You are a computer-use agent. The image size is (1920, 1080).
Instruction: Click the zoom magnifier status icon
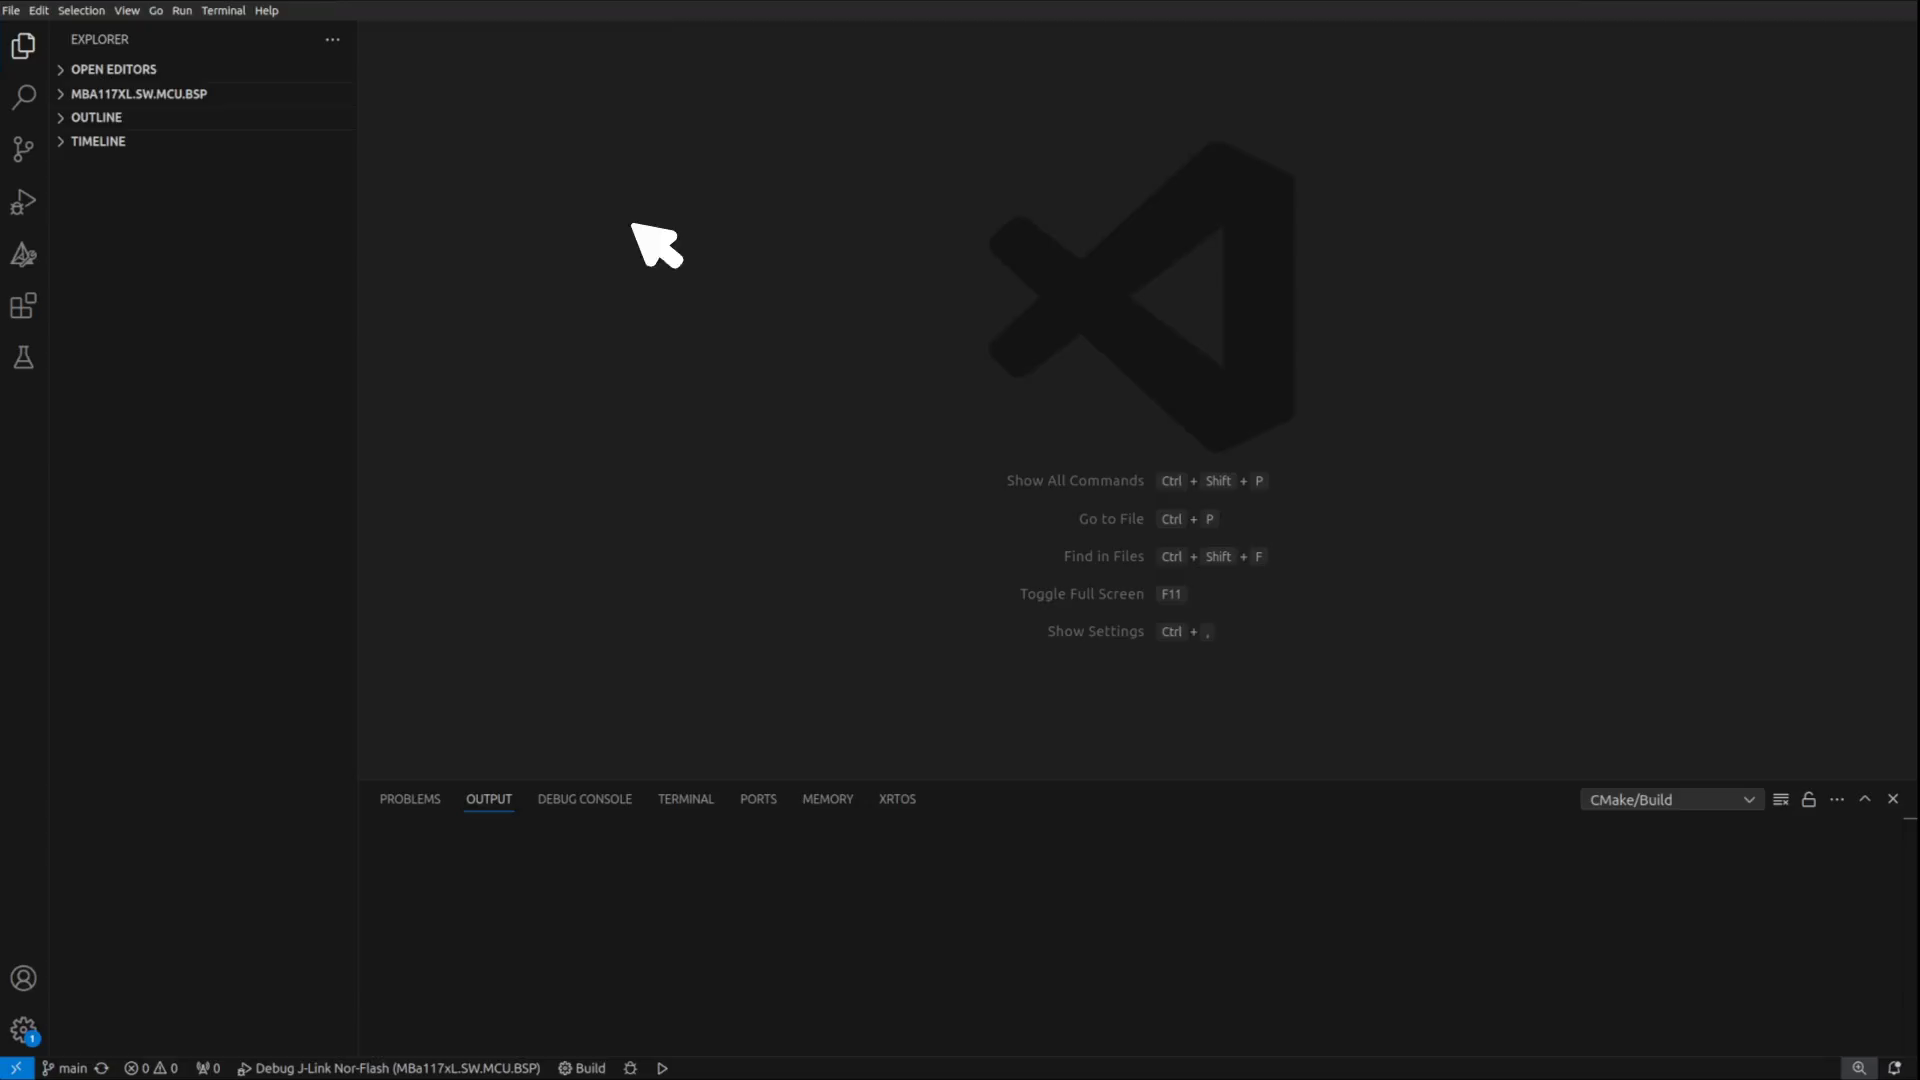1859,1068
